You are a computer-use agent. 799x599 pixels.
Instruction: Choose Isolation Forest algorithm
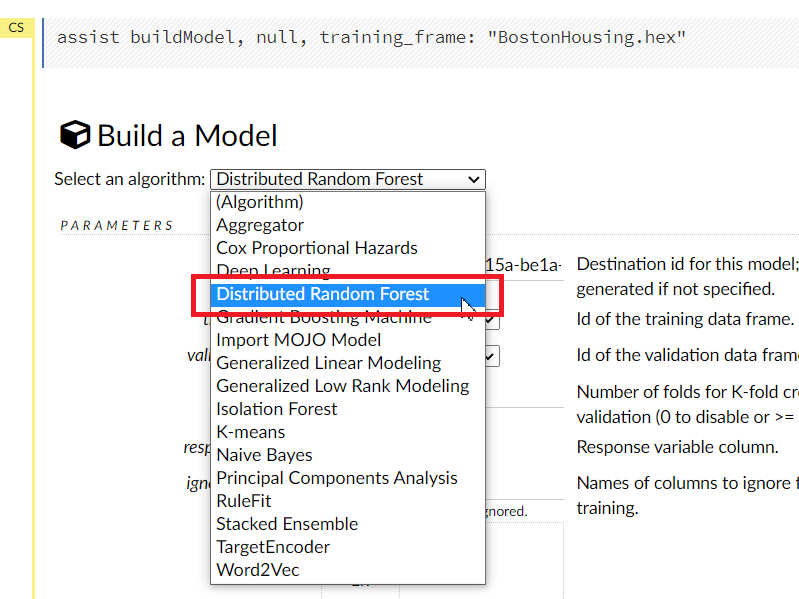pos(276,409)
